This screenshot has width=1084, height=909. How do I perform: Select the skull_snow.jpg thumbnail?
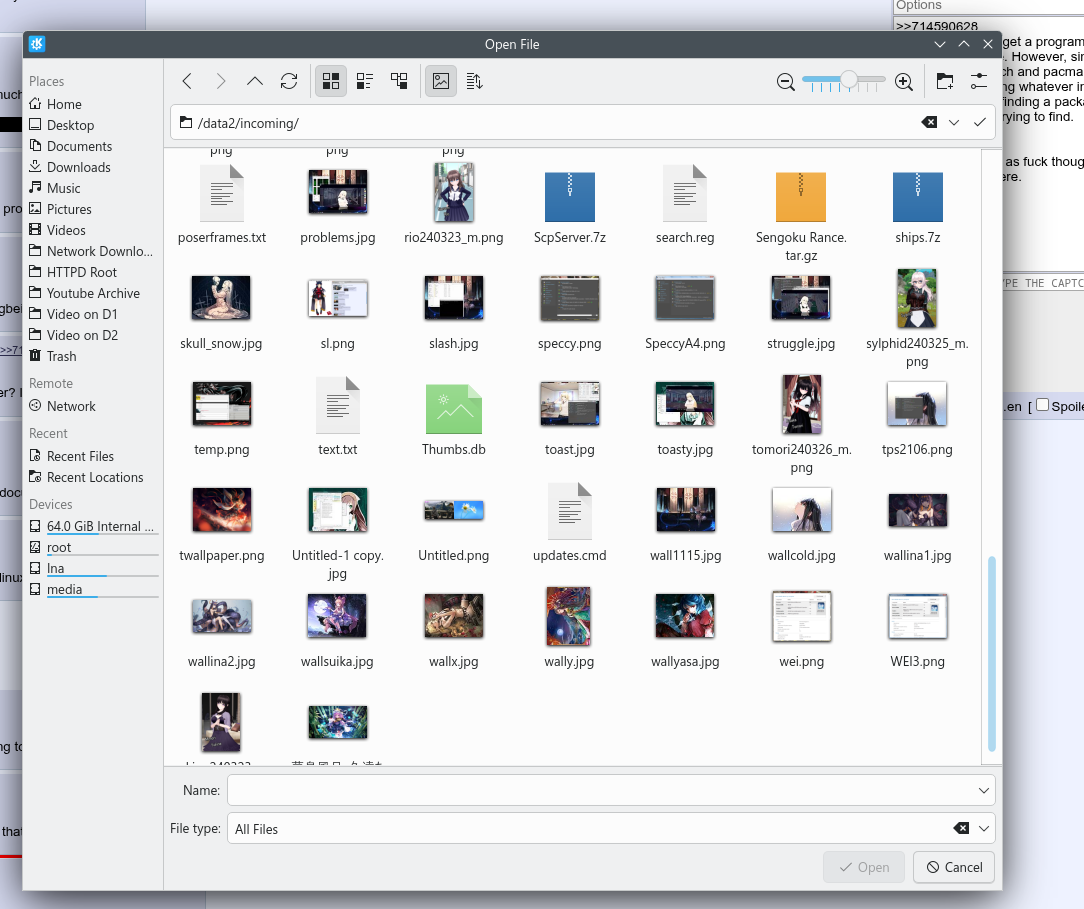(221, 298)
